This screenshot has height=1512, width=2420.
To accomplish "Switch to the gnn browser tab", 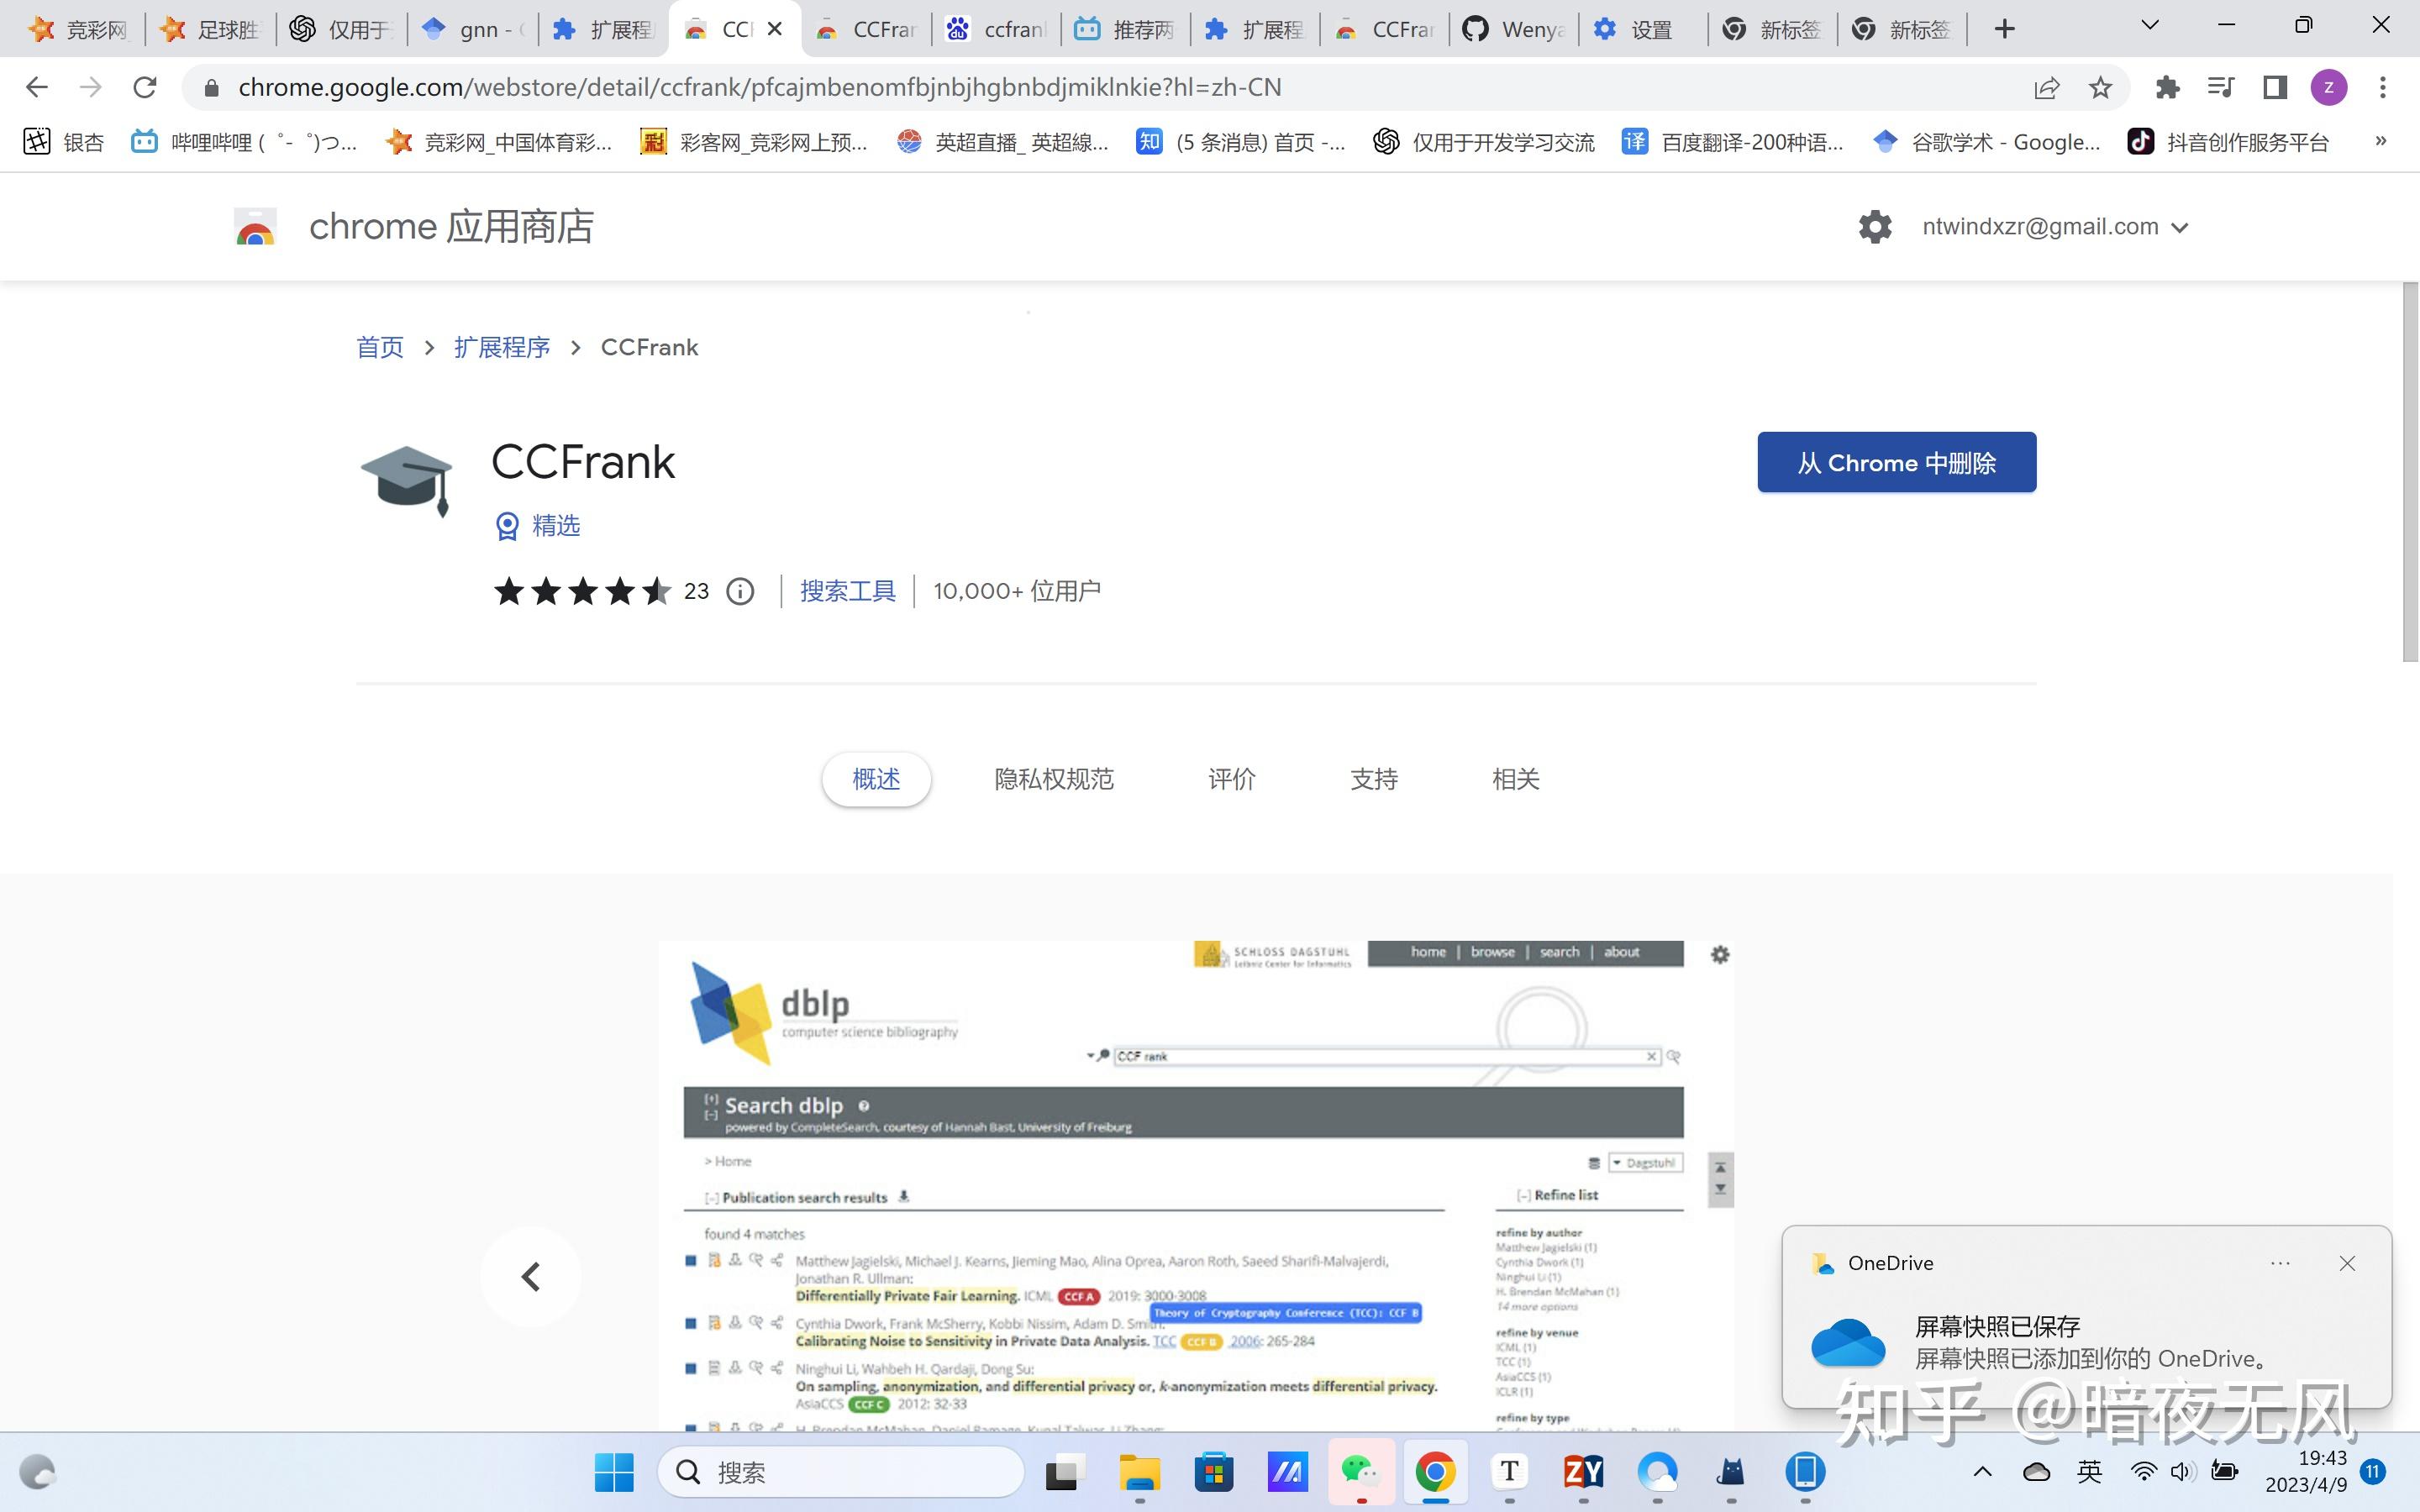I will [x=473, y=29].
